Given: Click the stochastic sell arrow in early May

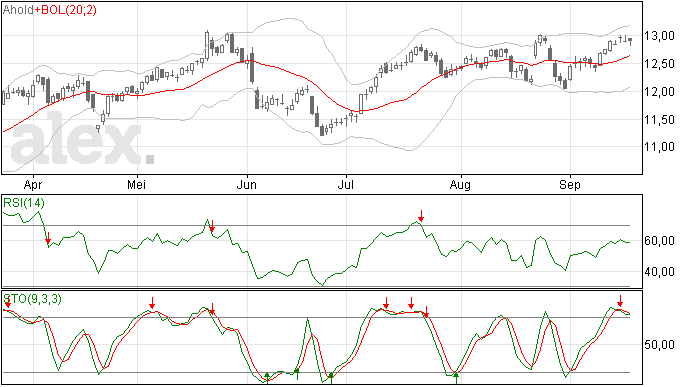Looking at the screenshot, I should coord(152,303).
